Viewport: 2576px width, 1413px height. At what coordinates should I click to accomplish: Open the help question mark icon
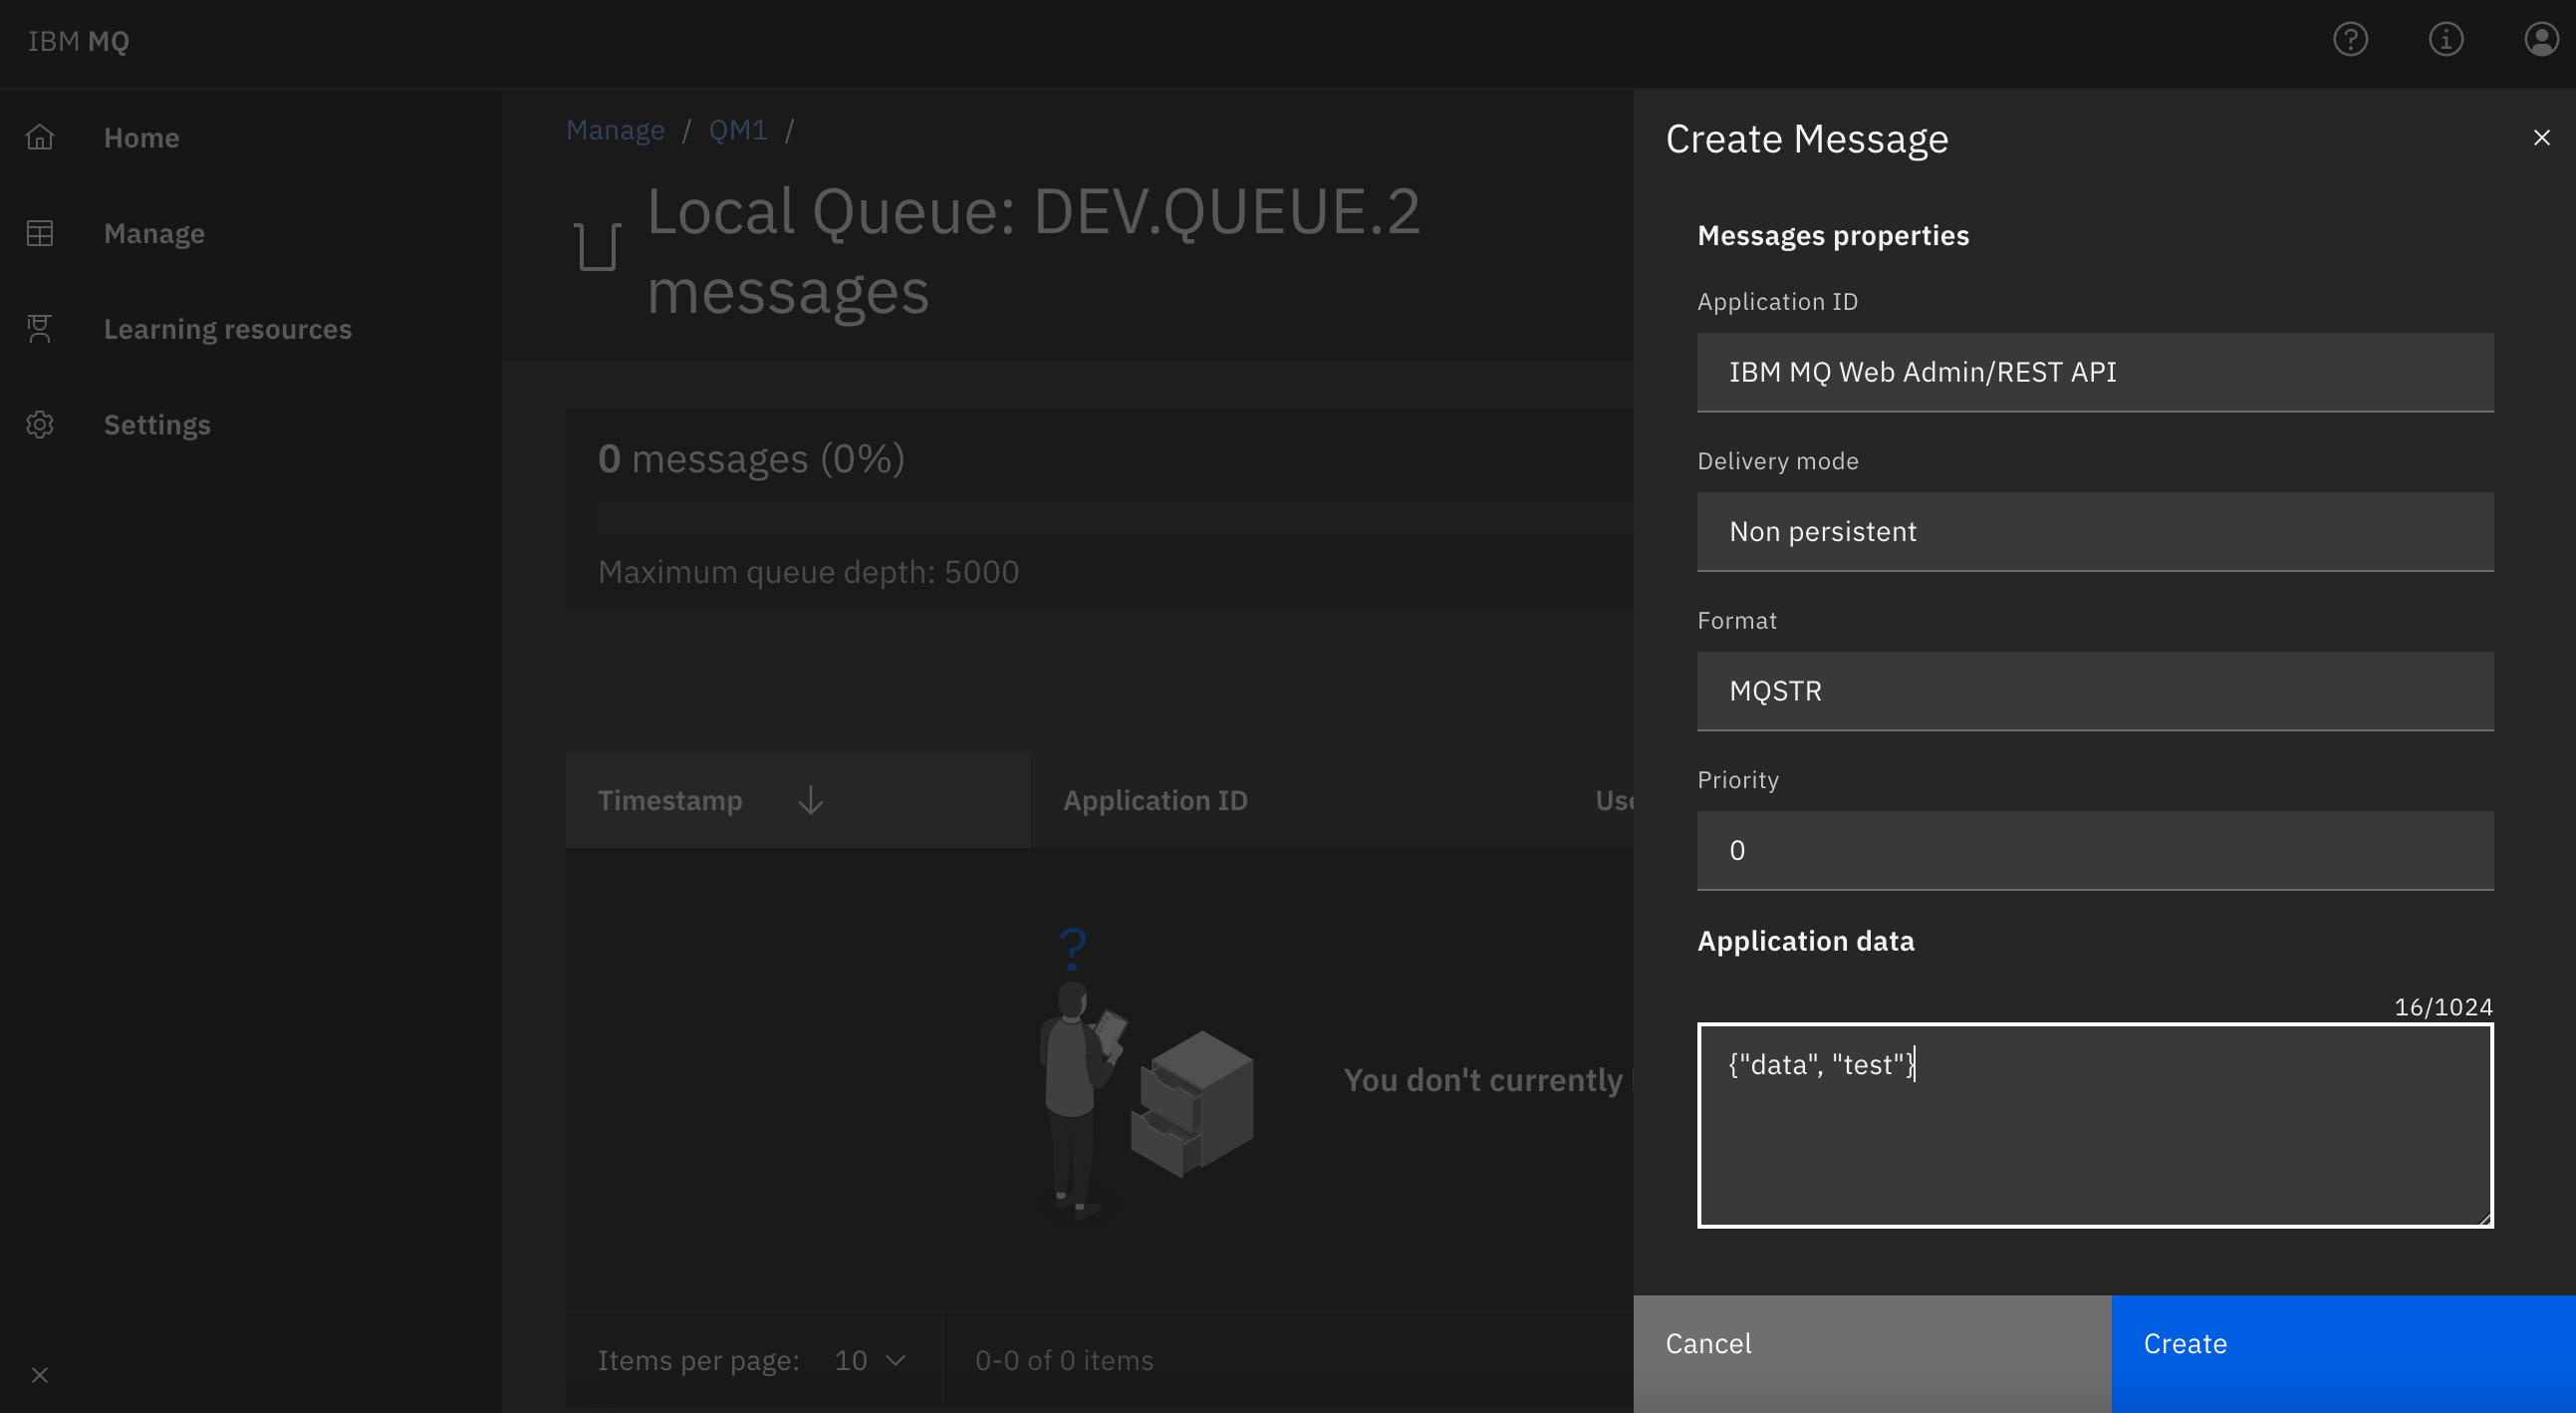coord(2350,40)
